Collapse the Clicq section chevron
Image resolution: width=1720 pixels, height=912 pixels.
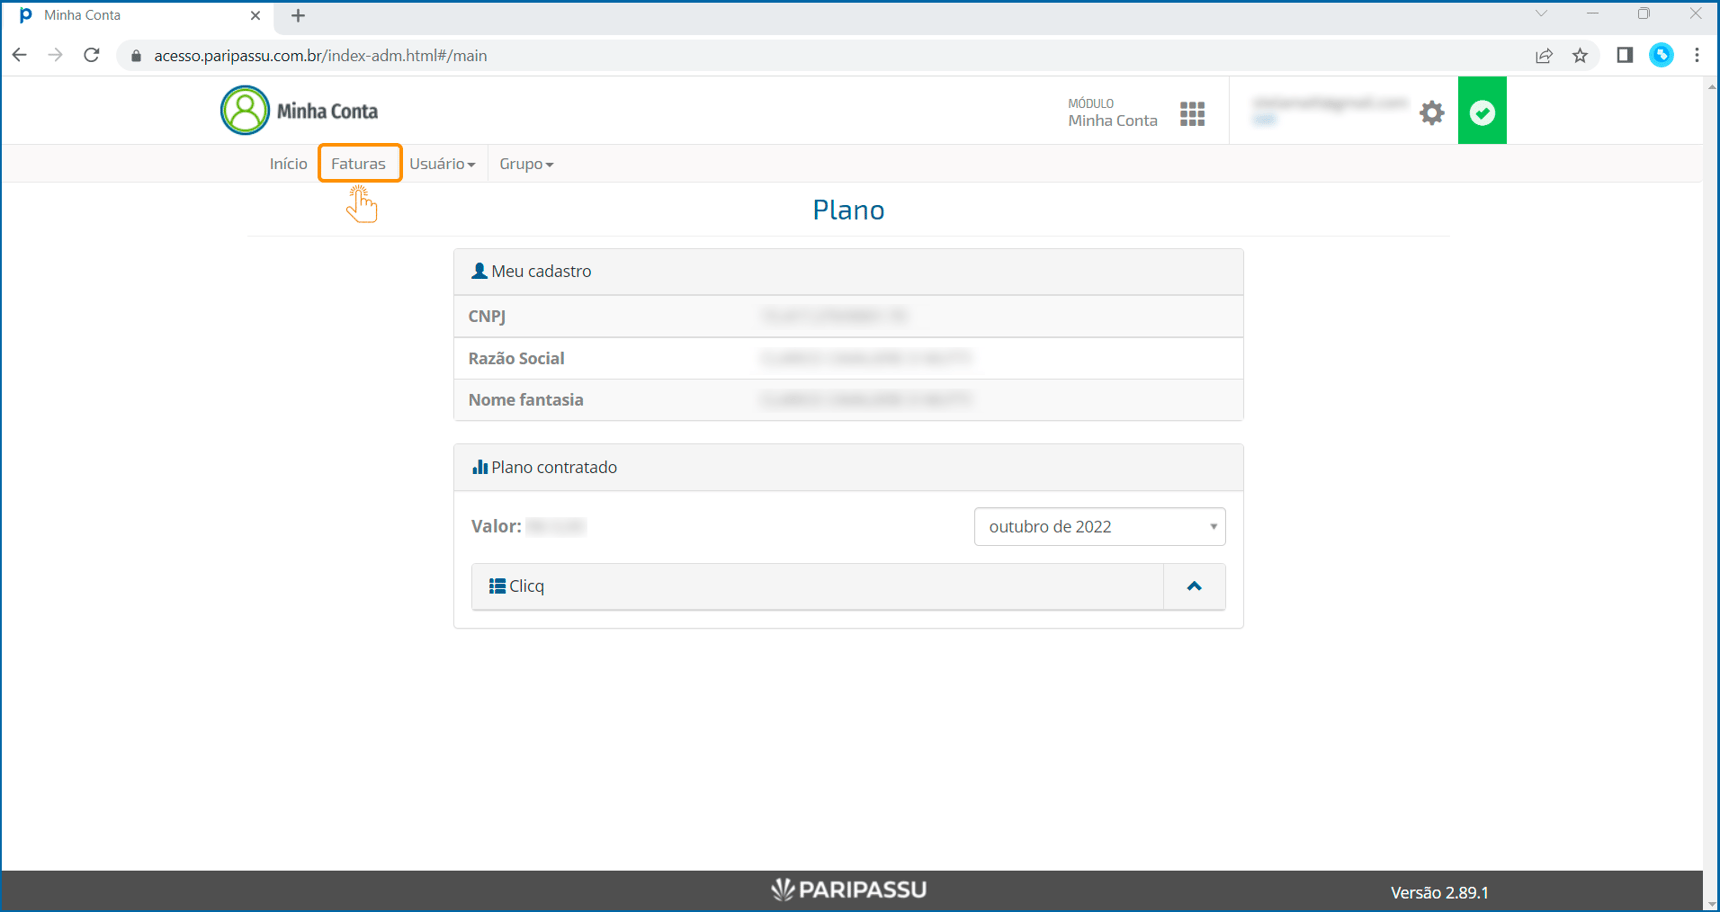point(1193,587)
